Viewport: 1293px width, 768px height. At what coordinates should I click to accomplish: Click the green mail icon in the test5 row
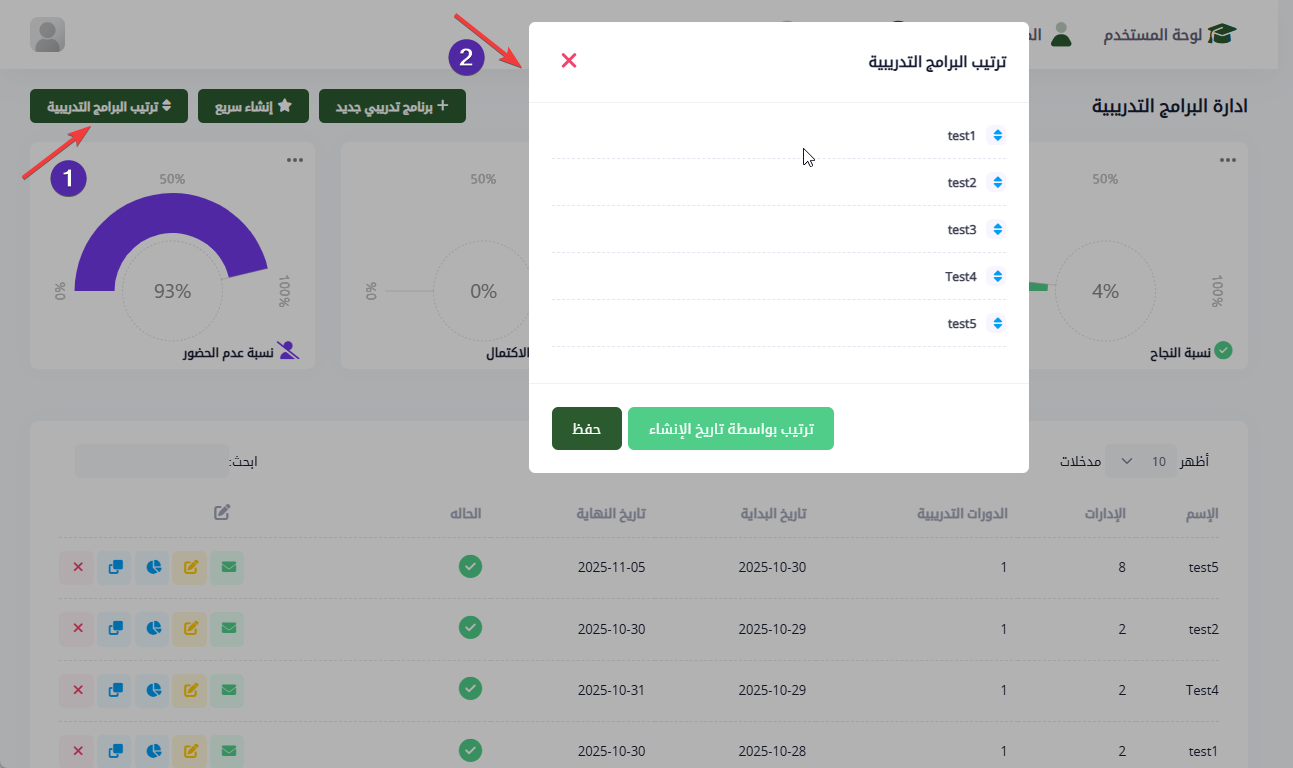point(229,567)
